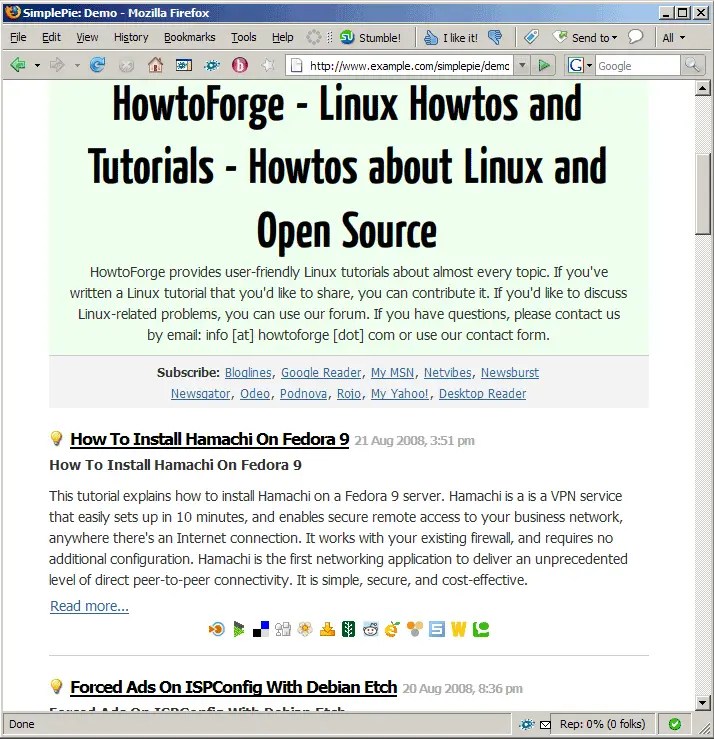The height and width of the screenshot is (739, 714).
Task: Click the red circular 'b' toolbar icon
Action: click(x=240, y=65)
